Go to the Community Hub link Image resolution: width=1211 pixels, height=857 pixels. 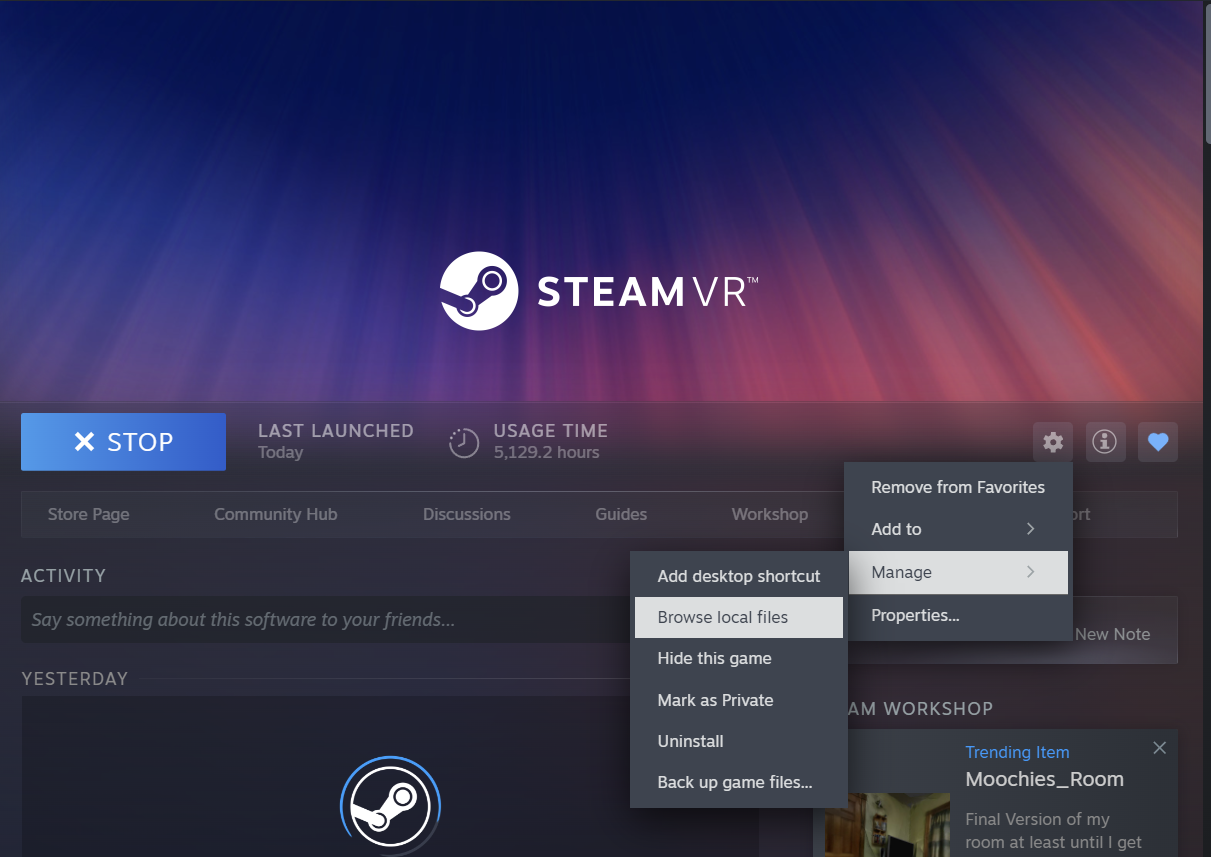point(275,514)
